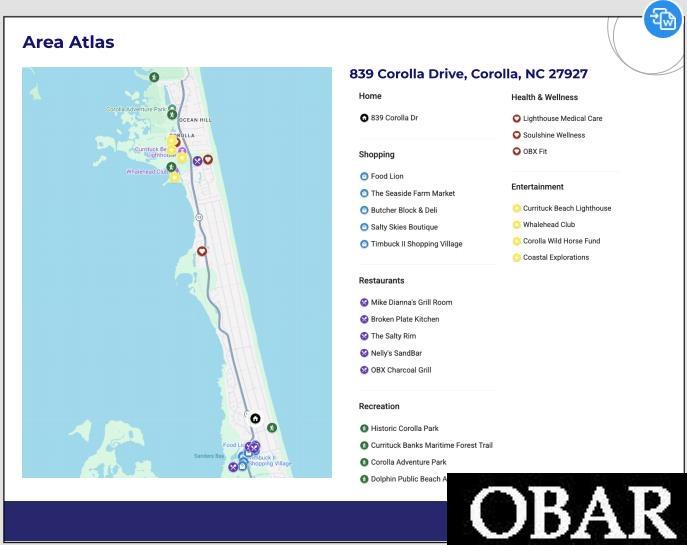Click the Health & Wellness category heading

[544, 97]
